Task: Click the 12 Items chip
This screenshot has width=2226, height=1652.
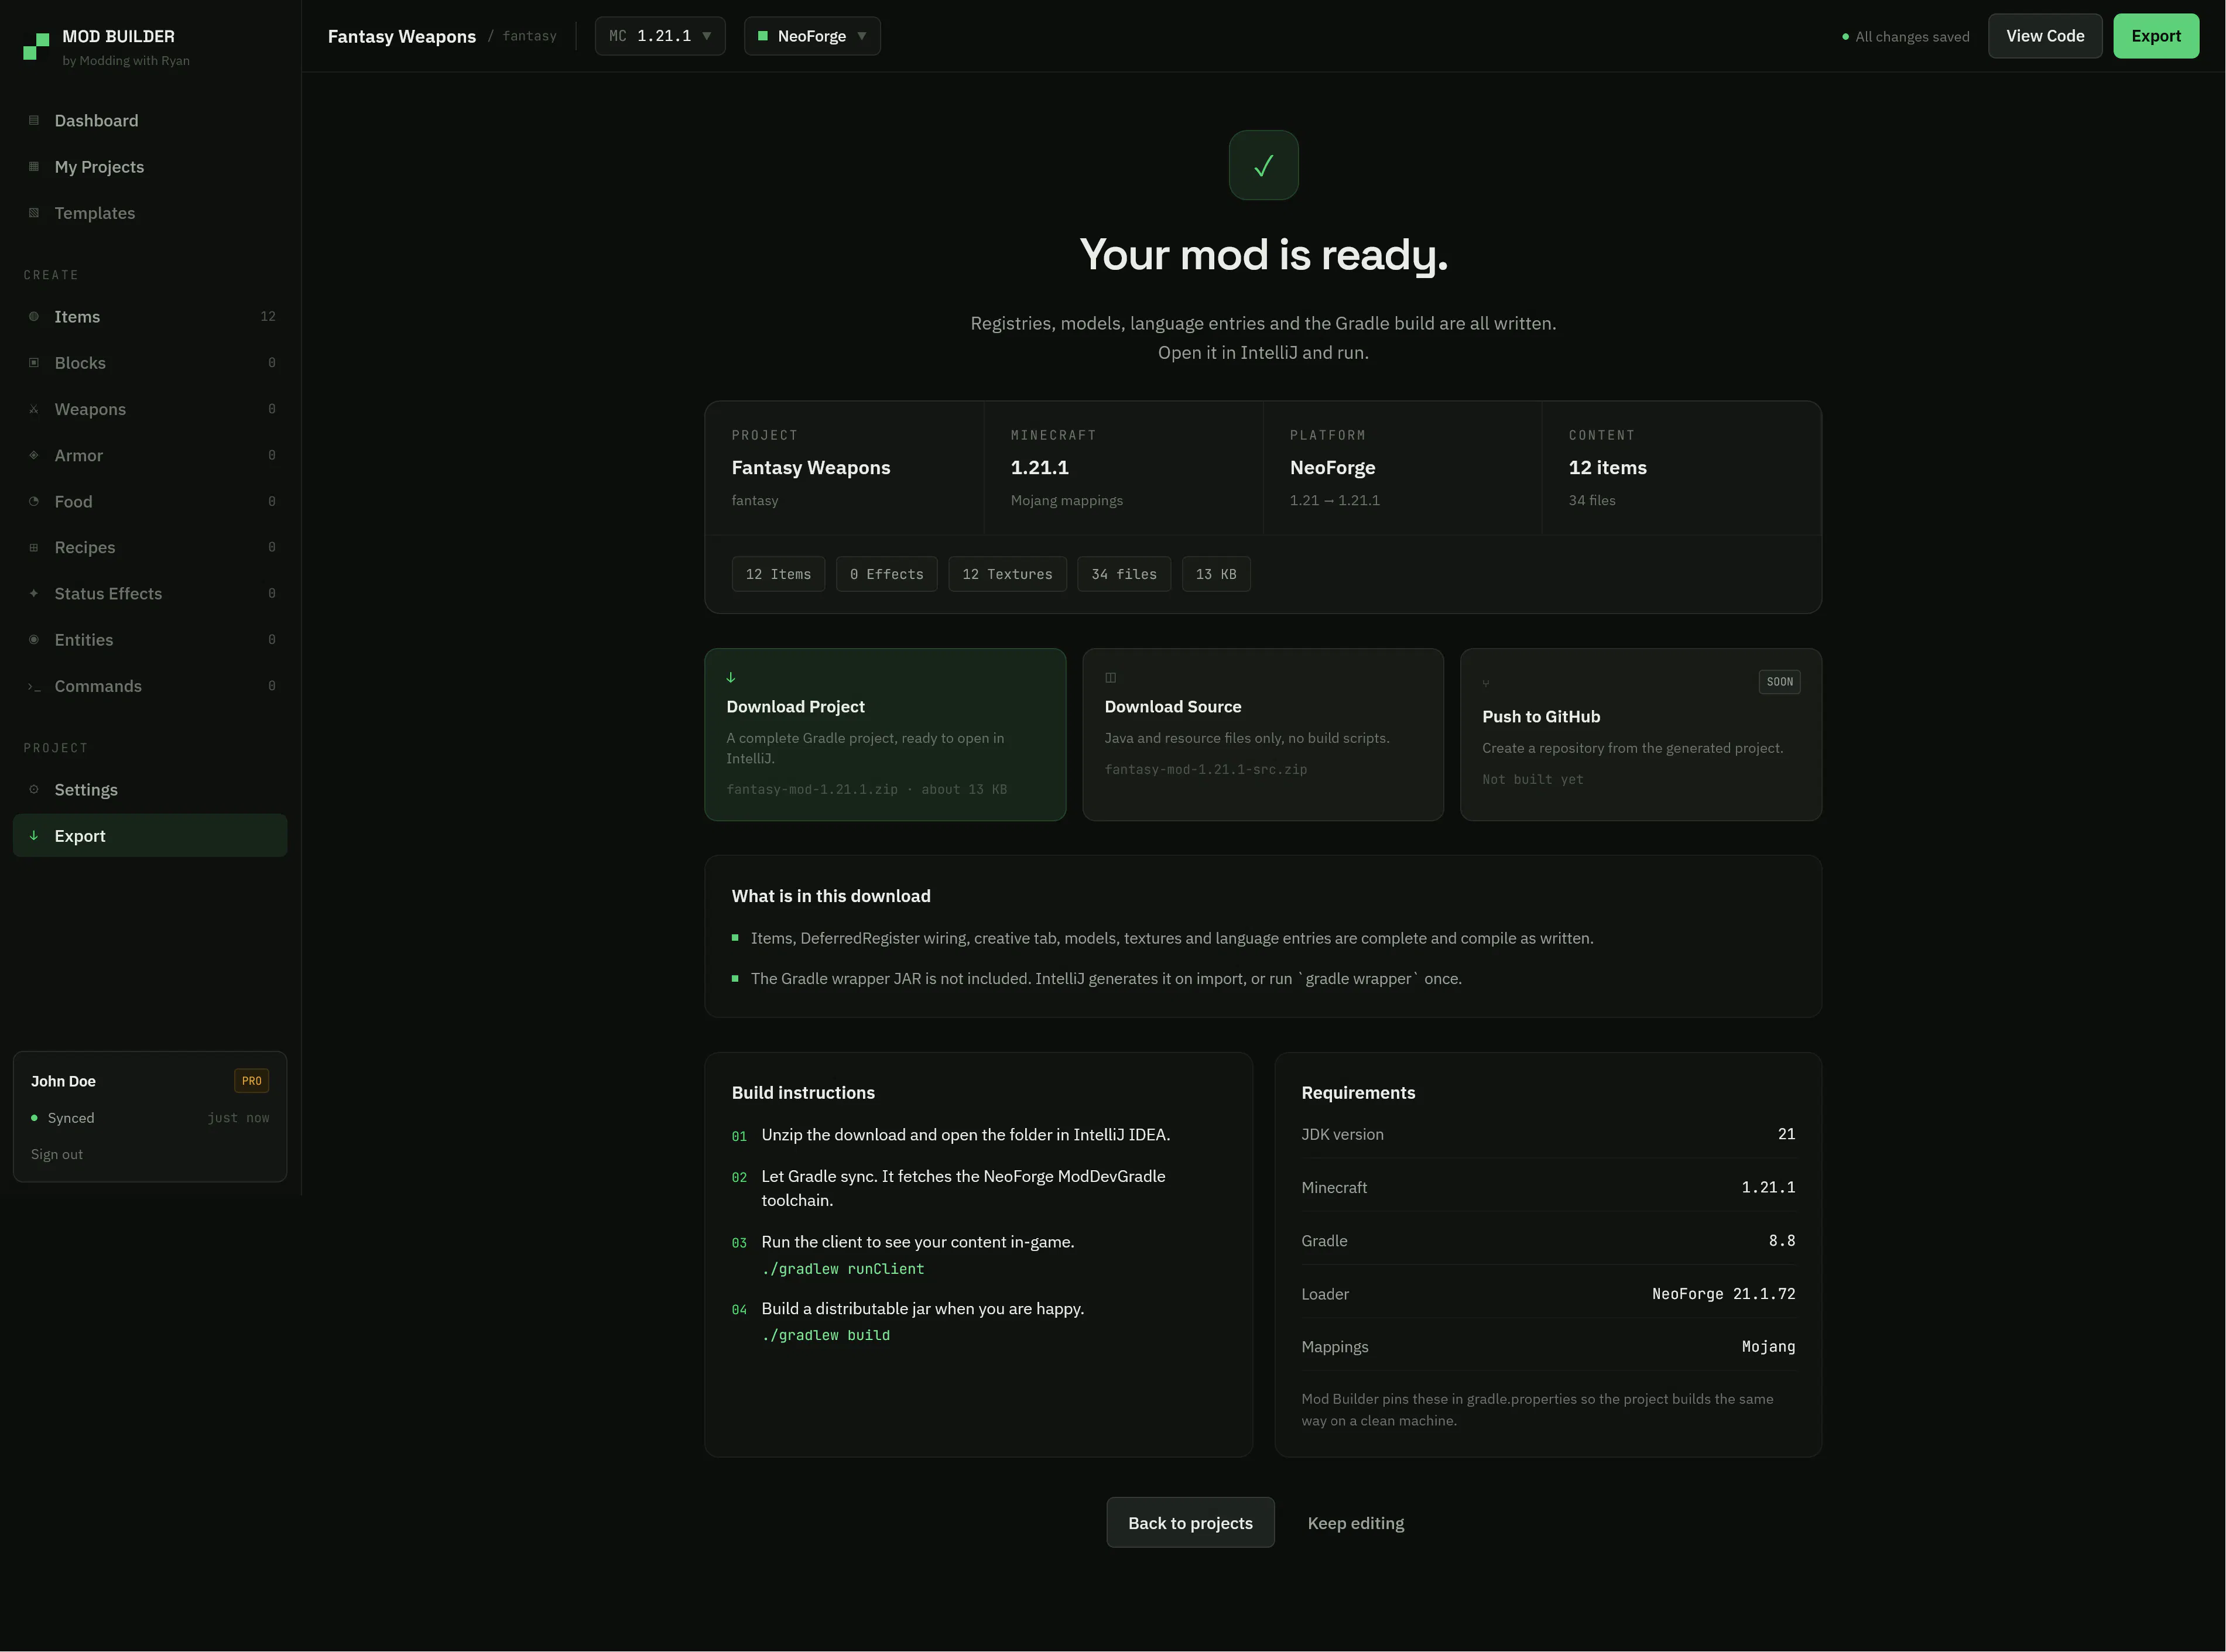Action: 778,574
